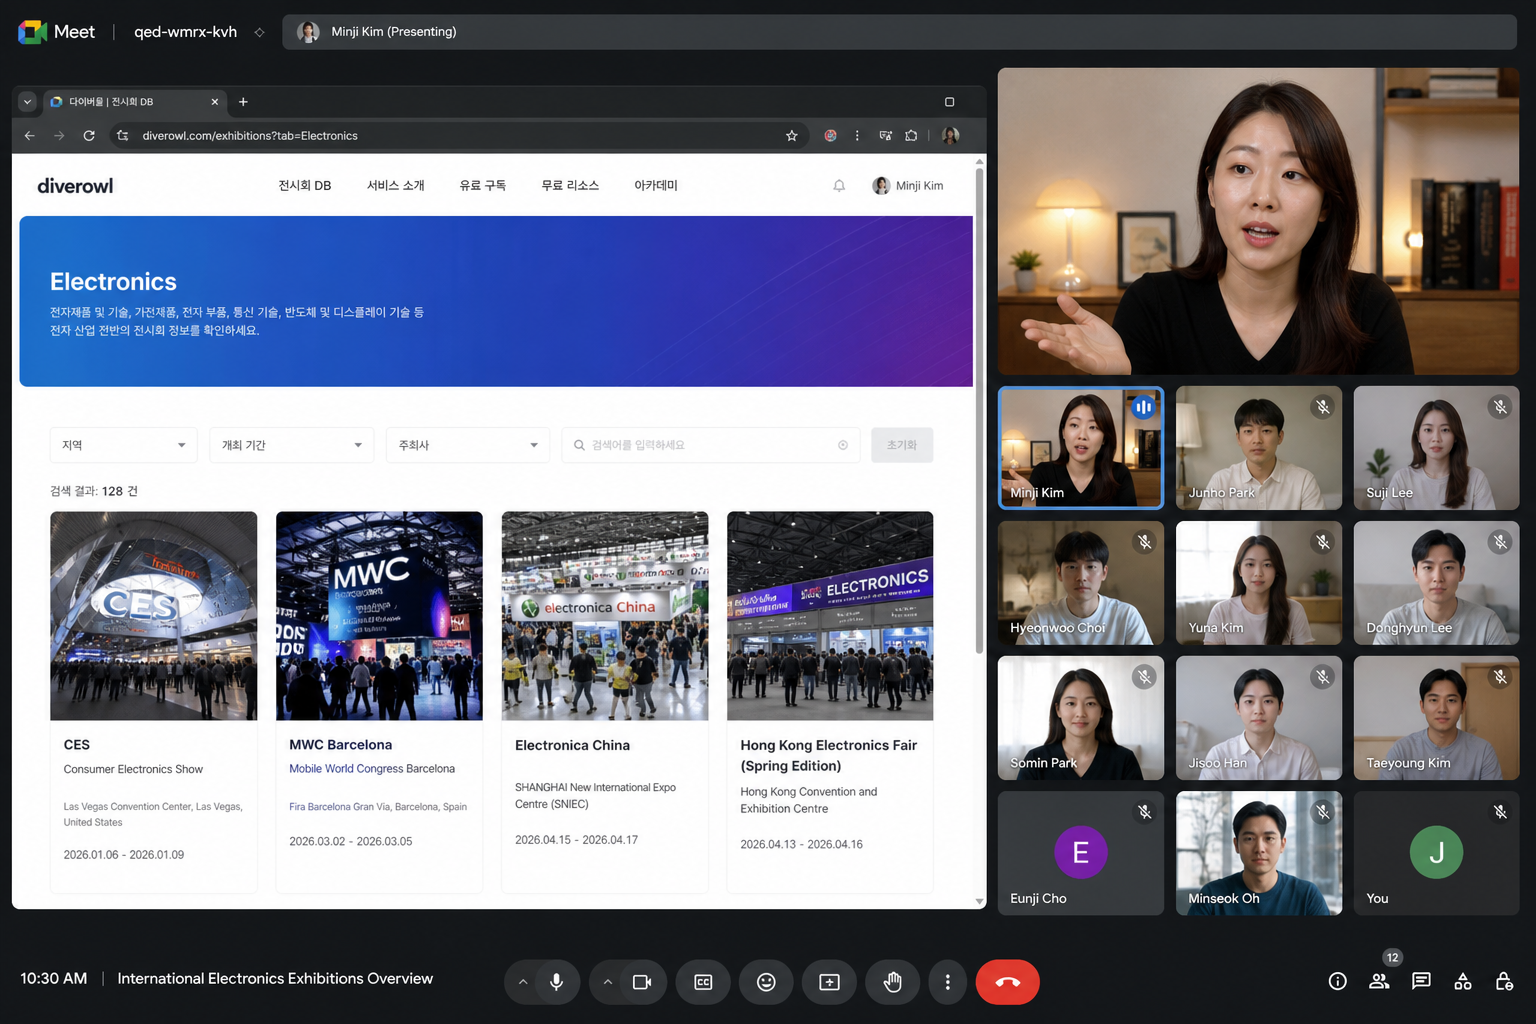The image size is (1536, 1024).
Task: Open the activities shapes icon
Action: tap(1463, 981)
